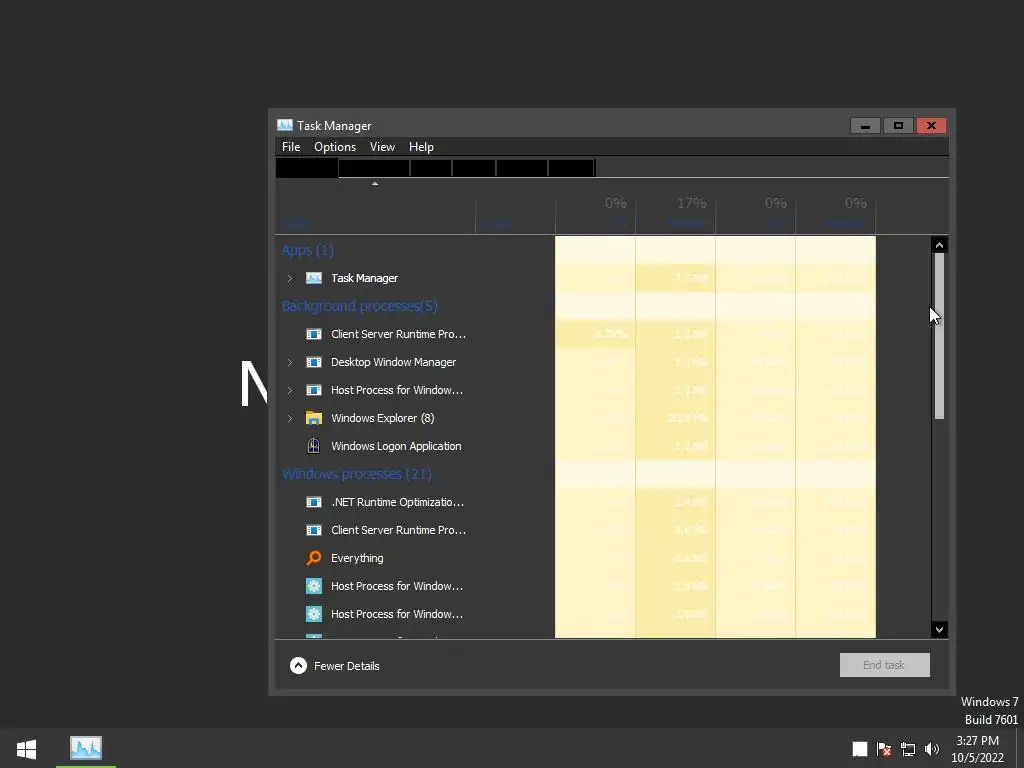
Task: Click the scrollbar down arrow
Action: [939, 630]
